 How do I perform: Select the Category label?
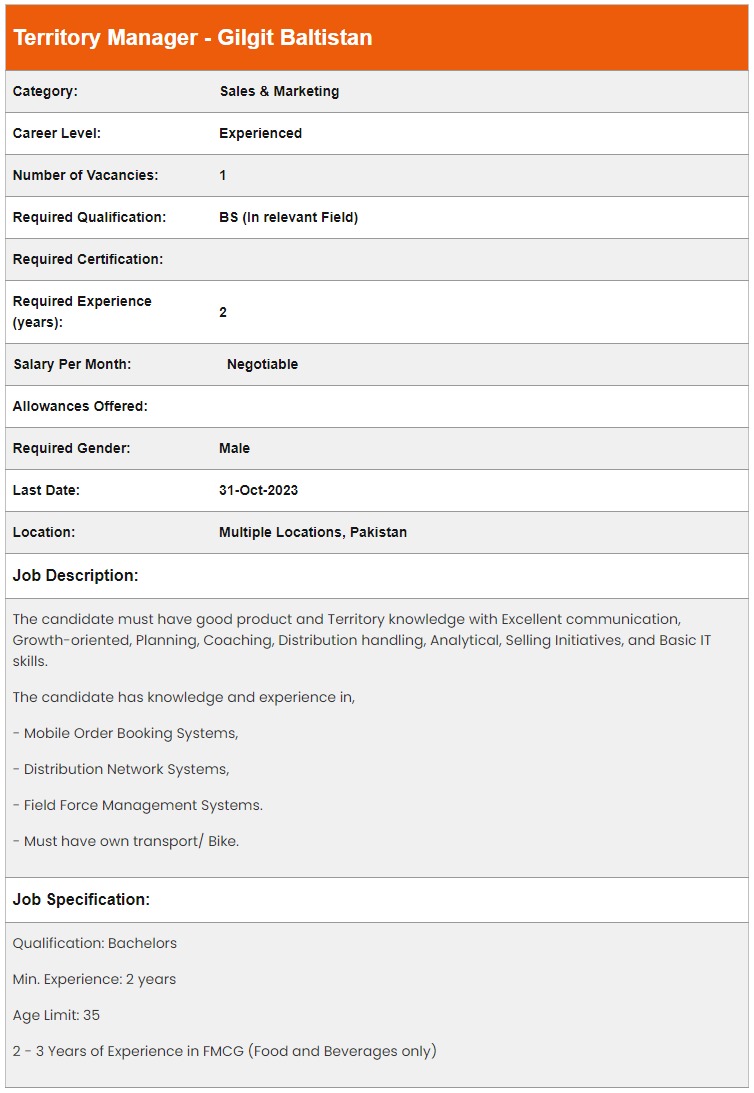[45, 91]
